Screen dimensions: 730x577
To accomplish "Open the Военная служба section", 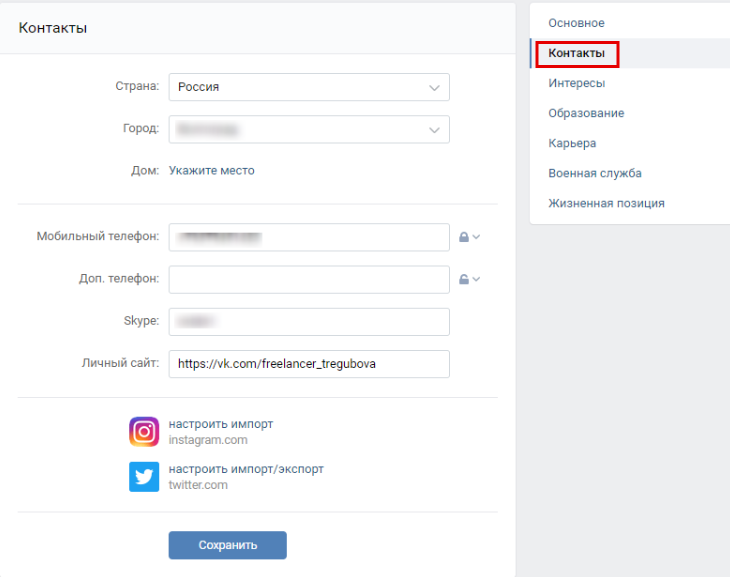I will (x=594, y=173).
